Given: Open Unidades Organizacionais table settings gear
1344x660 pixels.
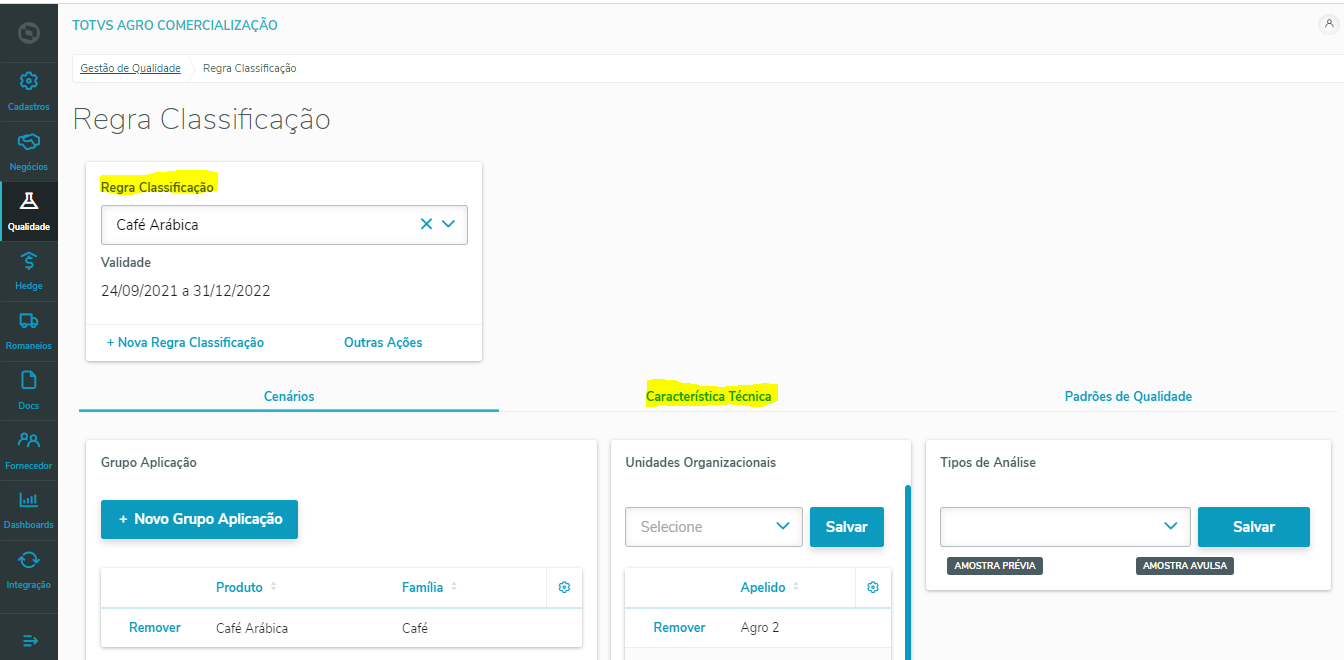Looking at the screenshot, I should [x=873, y=587].
